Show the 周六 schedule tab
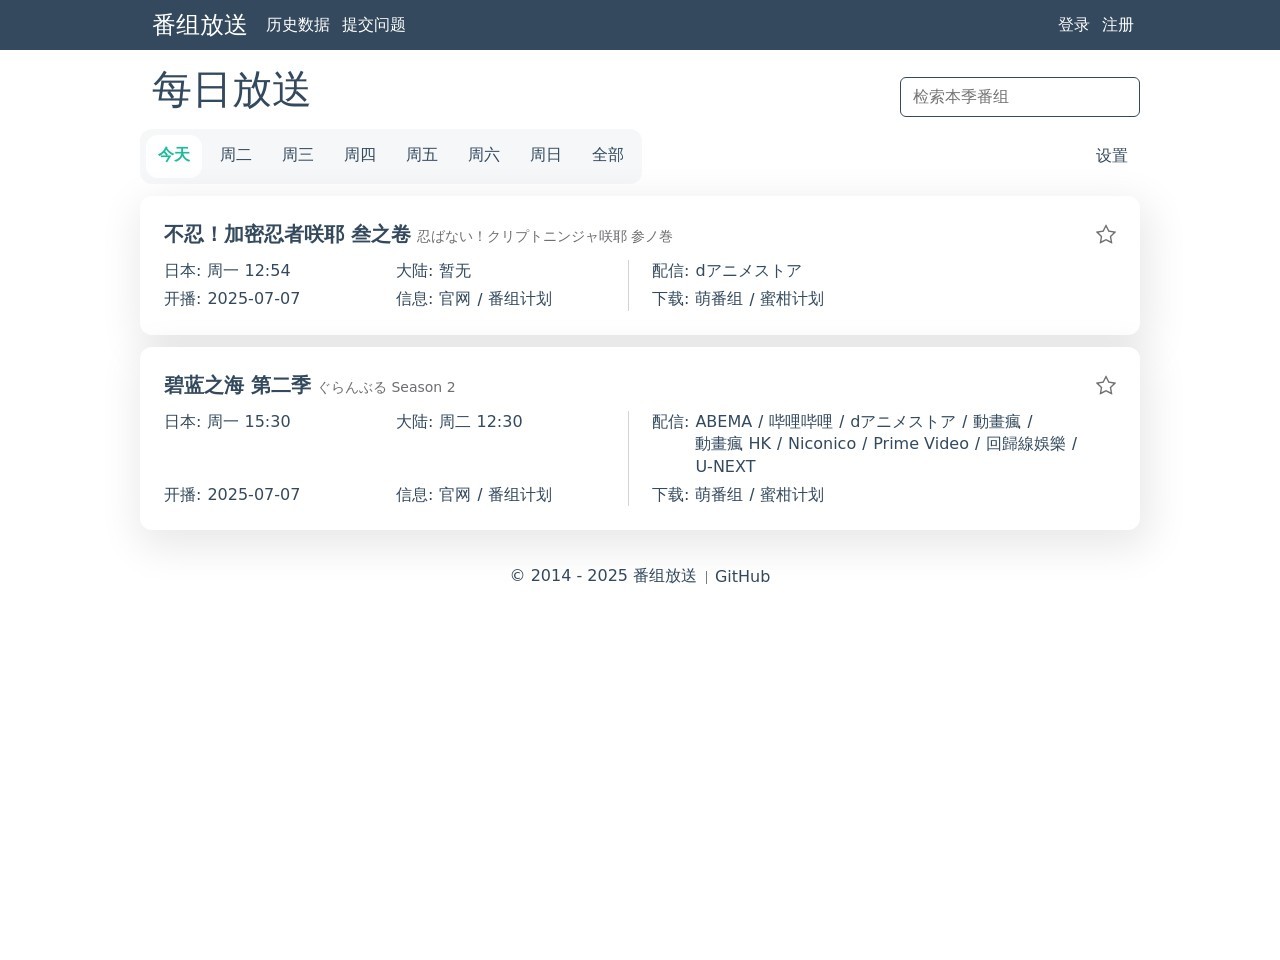Image resolution: width=1280 pixels, height=960 pixels. point(484,155)
